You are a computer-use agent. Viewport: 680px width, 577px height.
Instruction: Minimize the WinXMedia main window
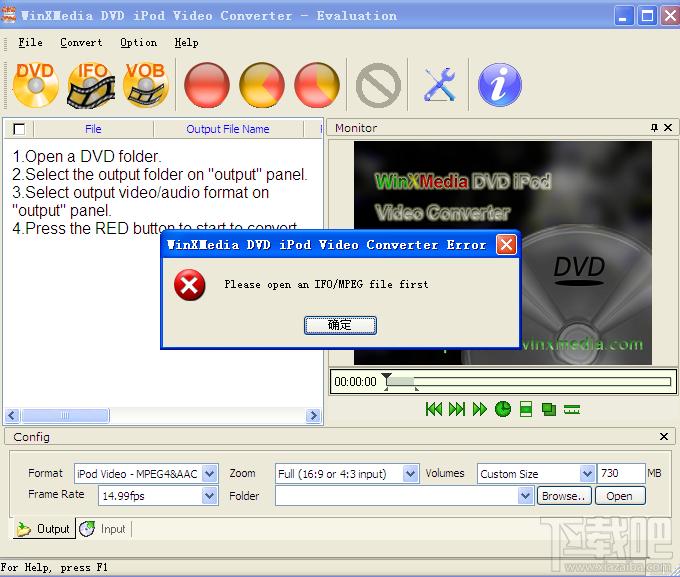pyautogui.click(x=624, y=16)
